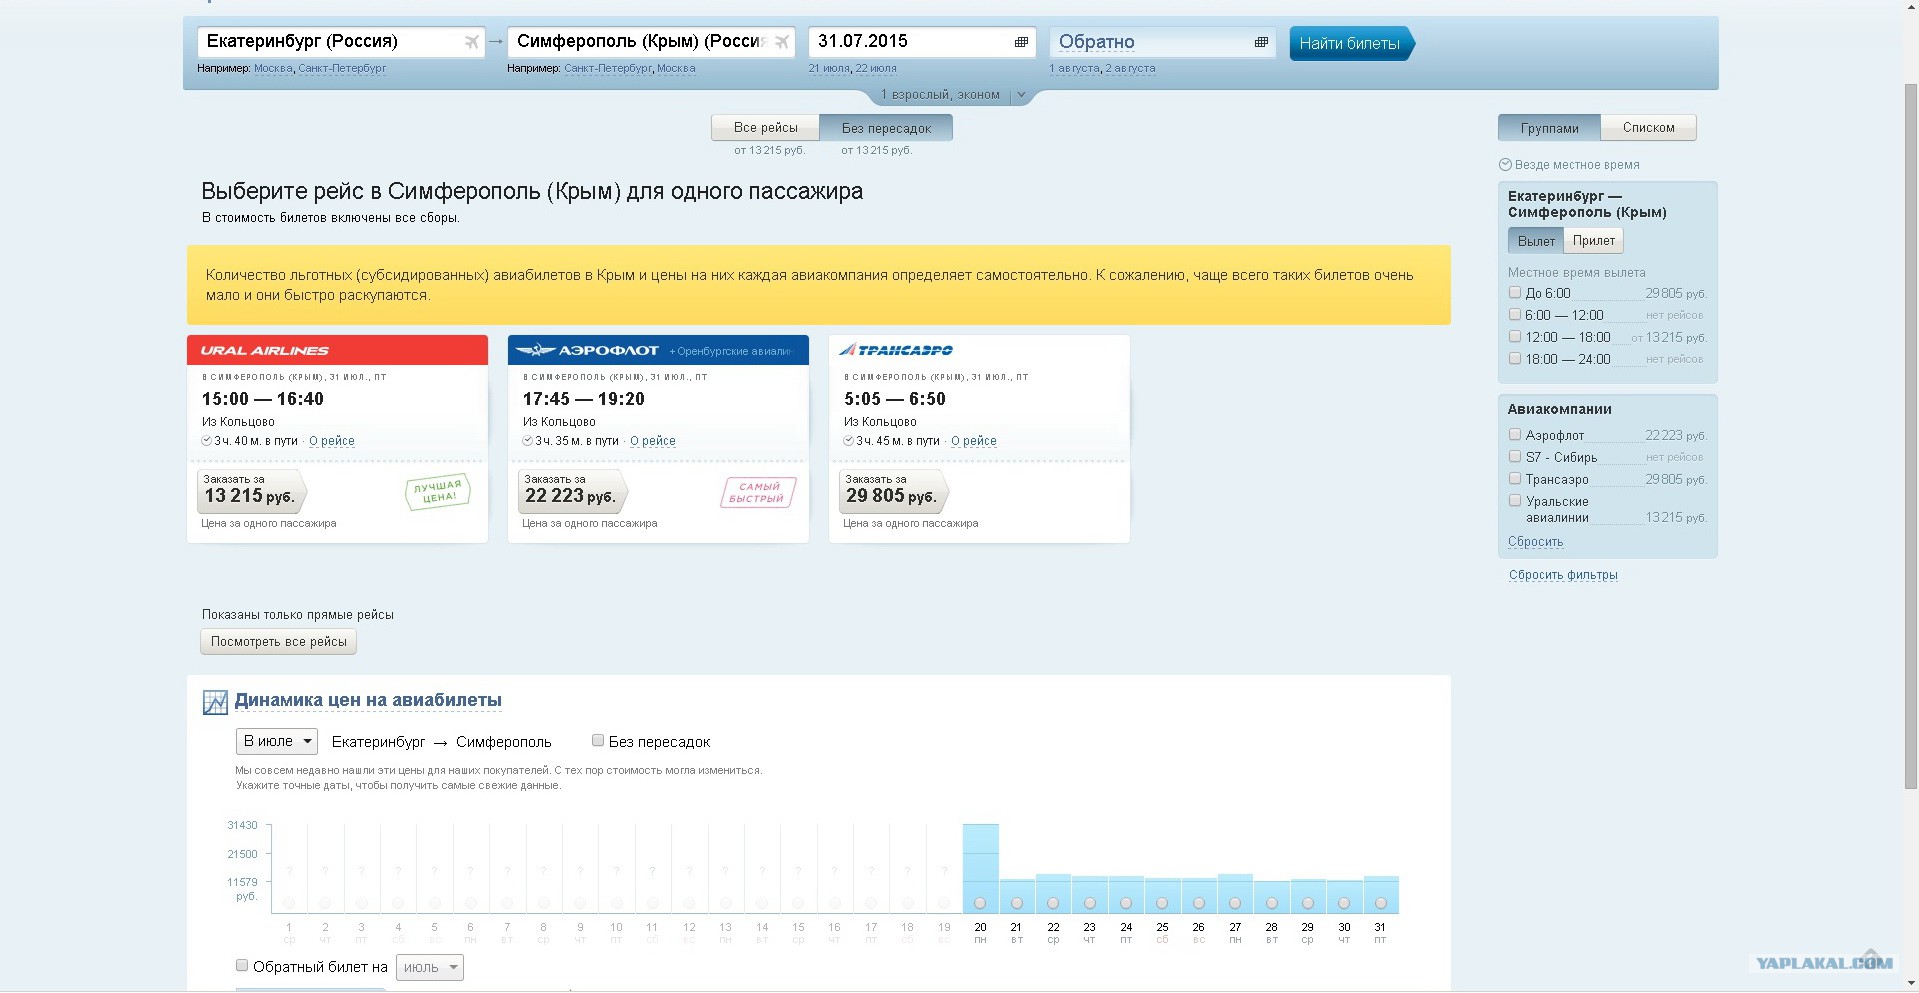Click the Аэрофлот logo header
This screenshot has width=1919, height=993.
(658, 350)
